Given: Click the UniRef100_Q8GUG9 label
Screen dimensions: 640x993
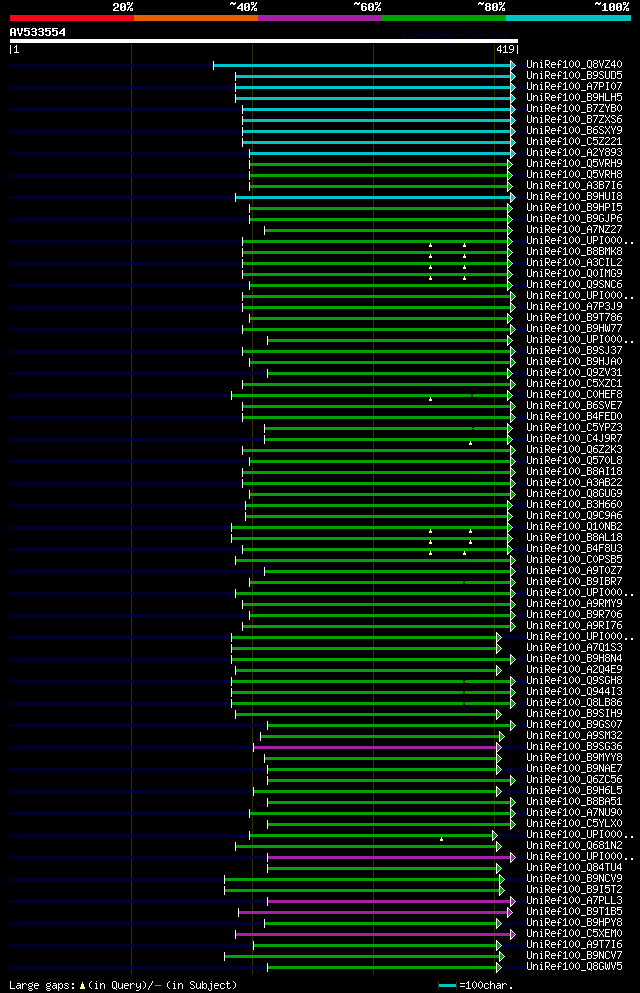Looking at the screenshot, I should click(574, 493).
